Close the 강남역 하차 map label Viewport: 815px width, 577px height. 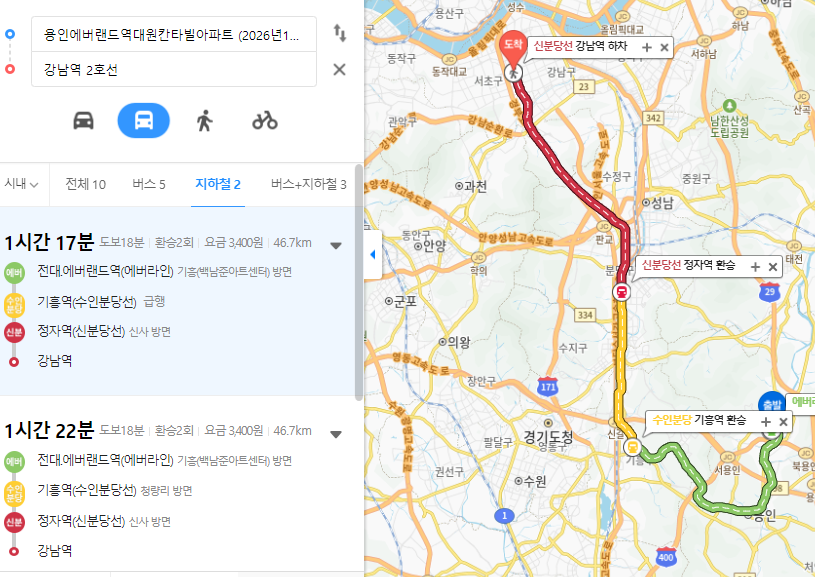(664, 48)
